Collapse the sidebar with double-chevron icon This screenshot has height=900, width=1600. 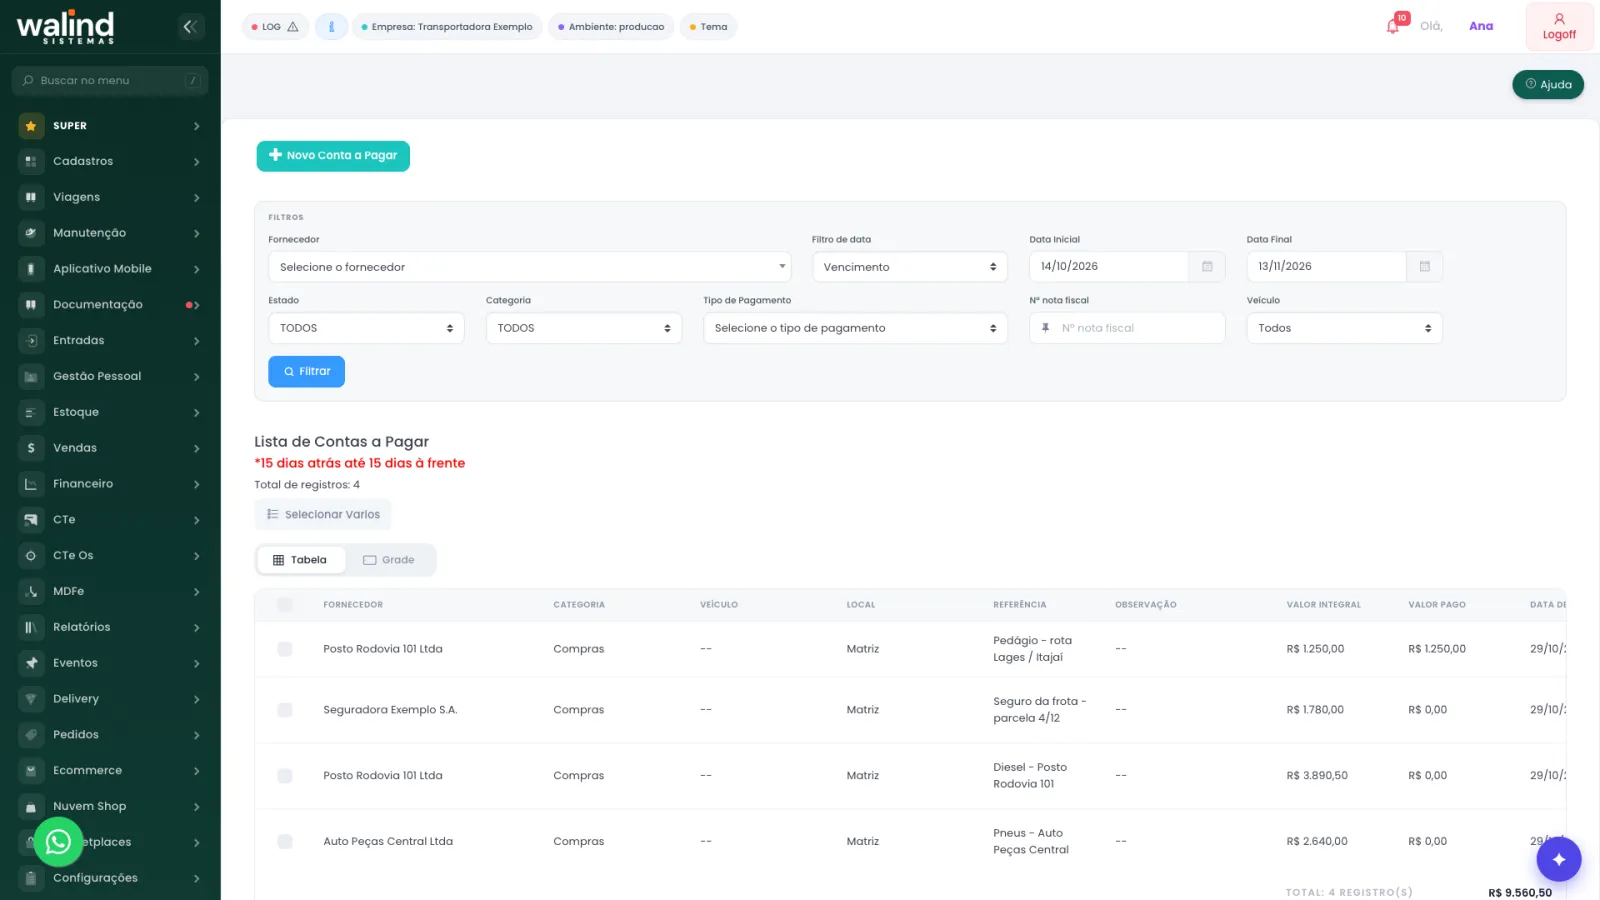point(190,27)
